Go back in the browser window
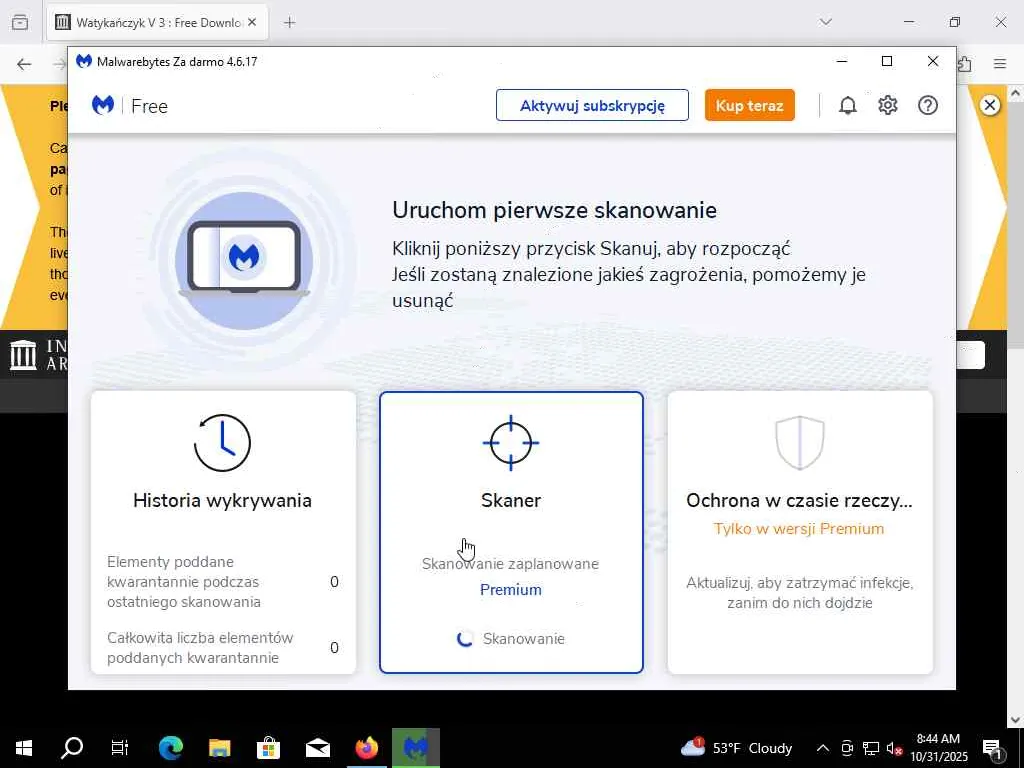The image size is (1024, 768). [24, 64]
